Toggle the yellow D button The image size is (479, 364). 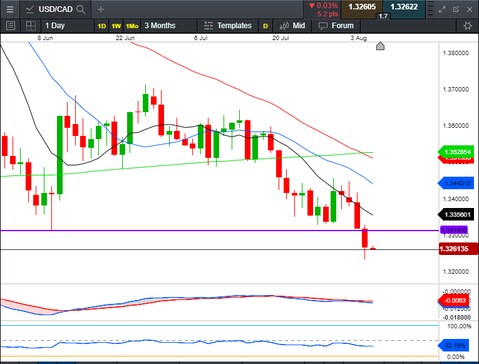coord(266,26)
